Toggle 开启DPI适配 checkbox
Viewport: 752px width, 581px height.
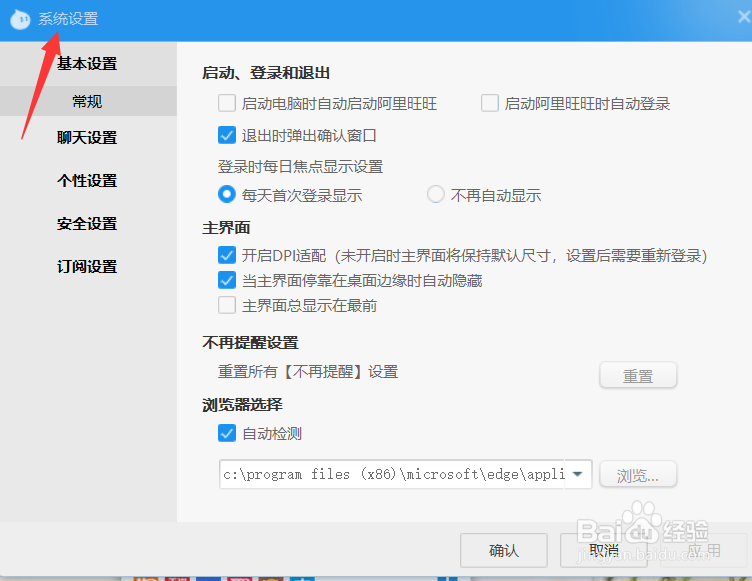pos(227,255)
